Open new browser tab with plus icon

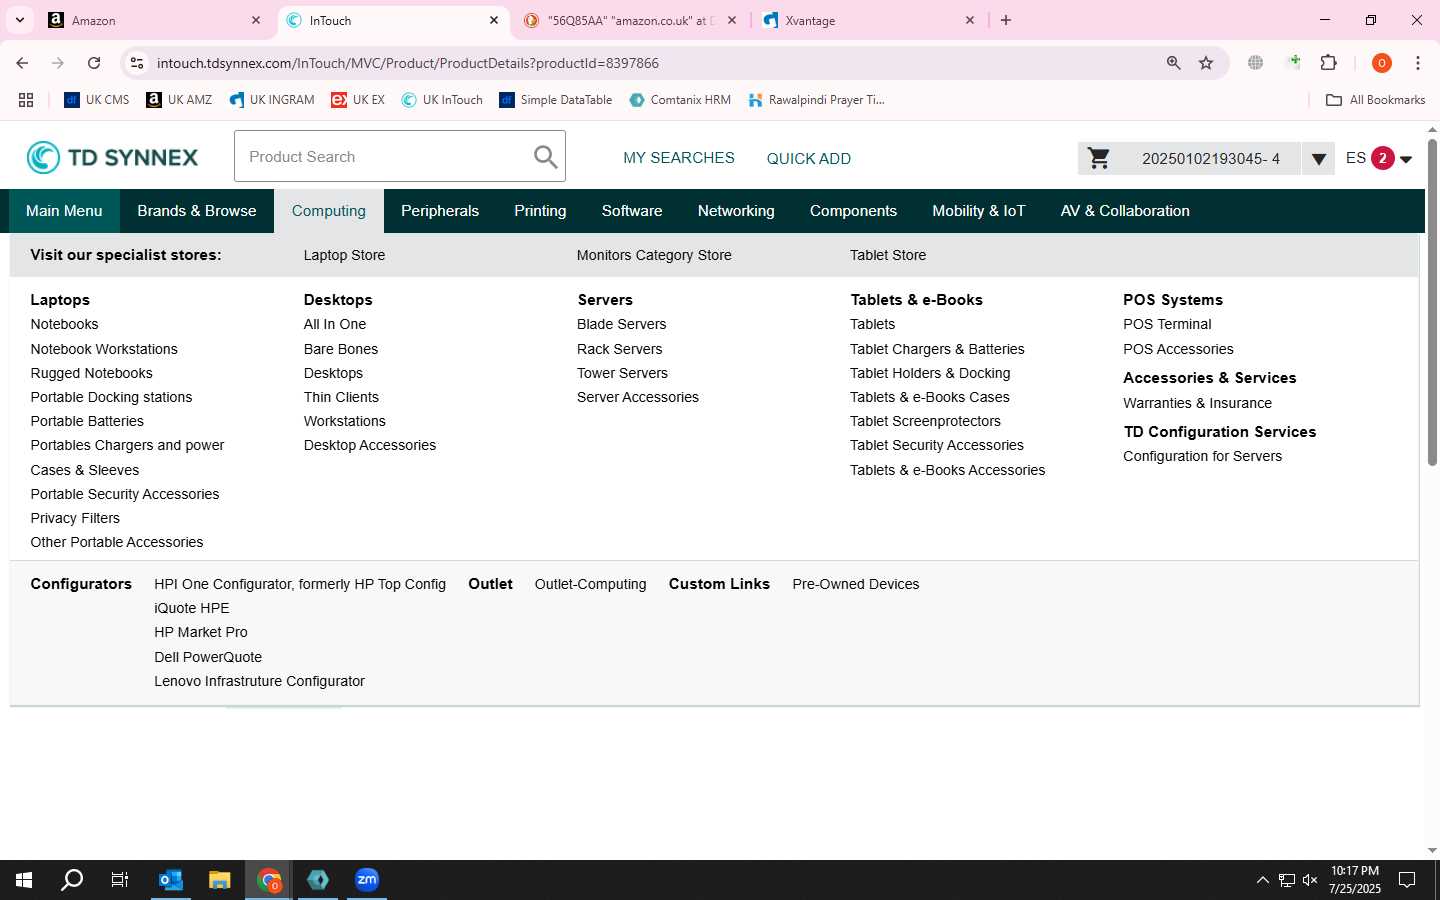pos(1006,20)
